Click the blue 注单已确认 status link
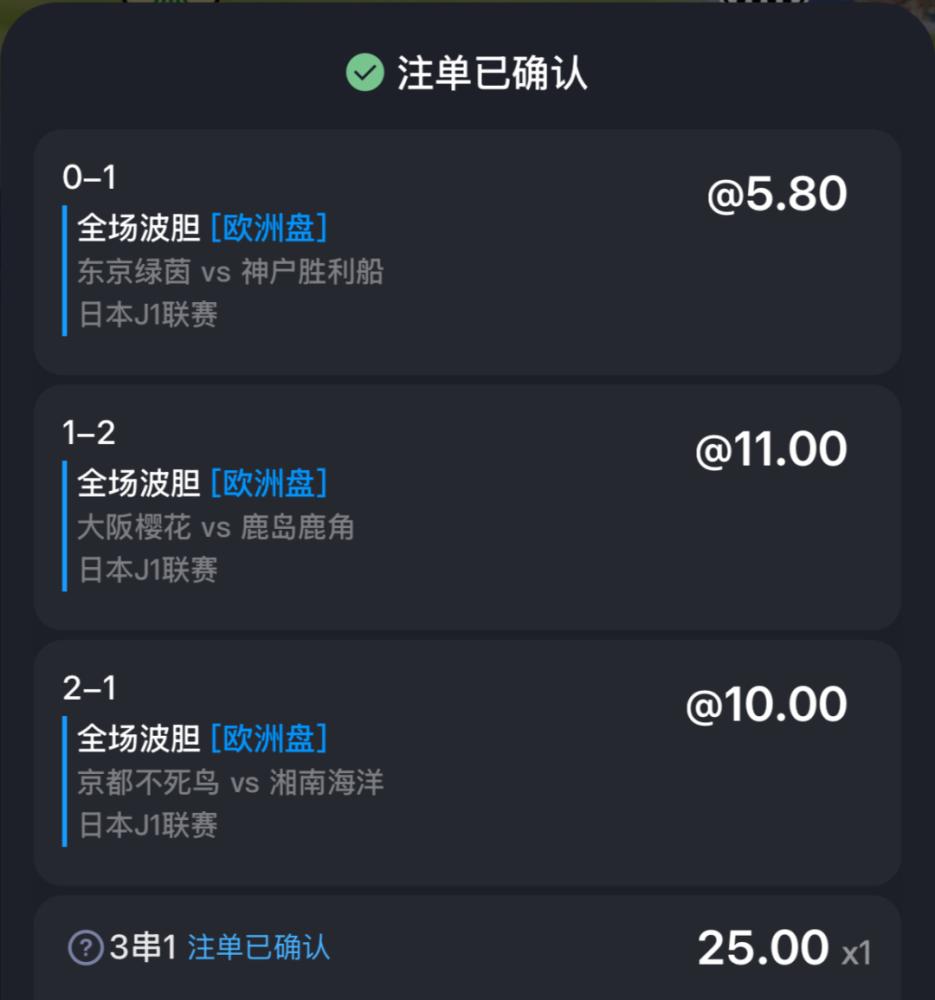 click(x=258, y=947)
